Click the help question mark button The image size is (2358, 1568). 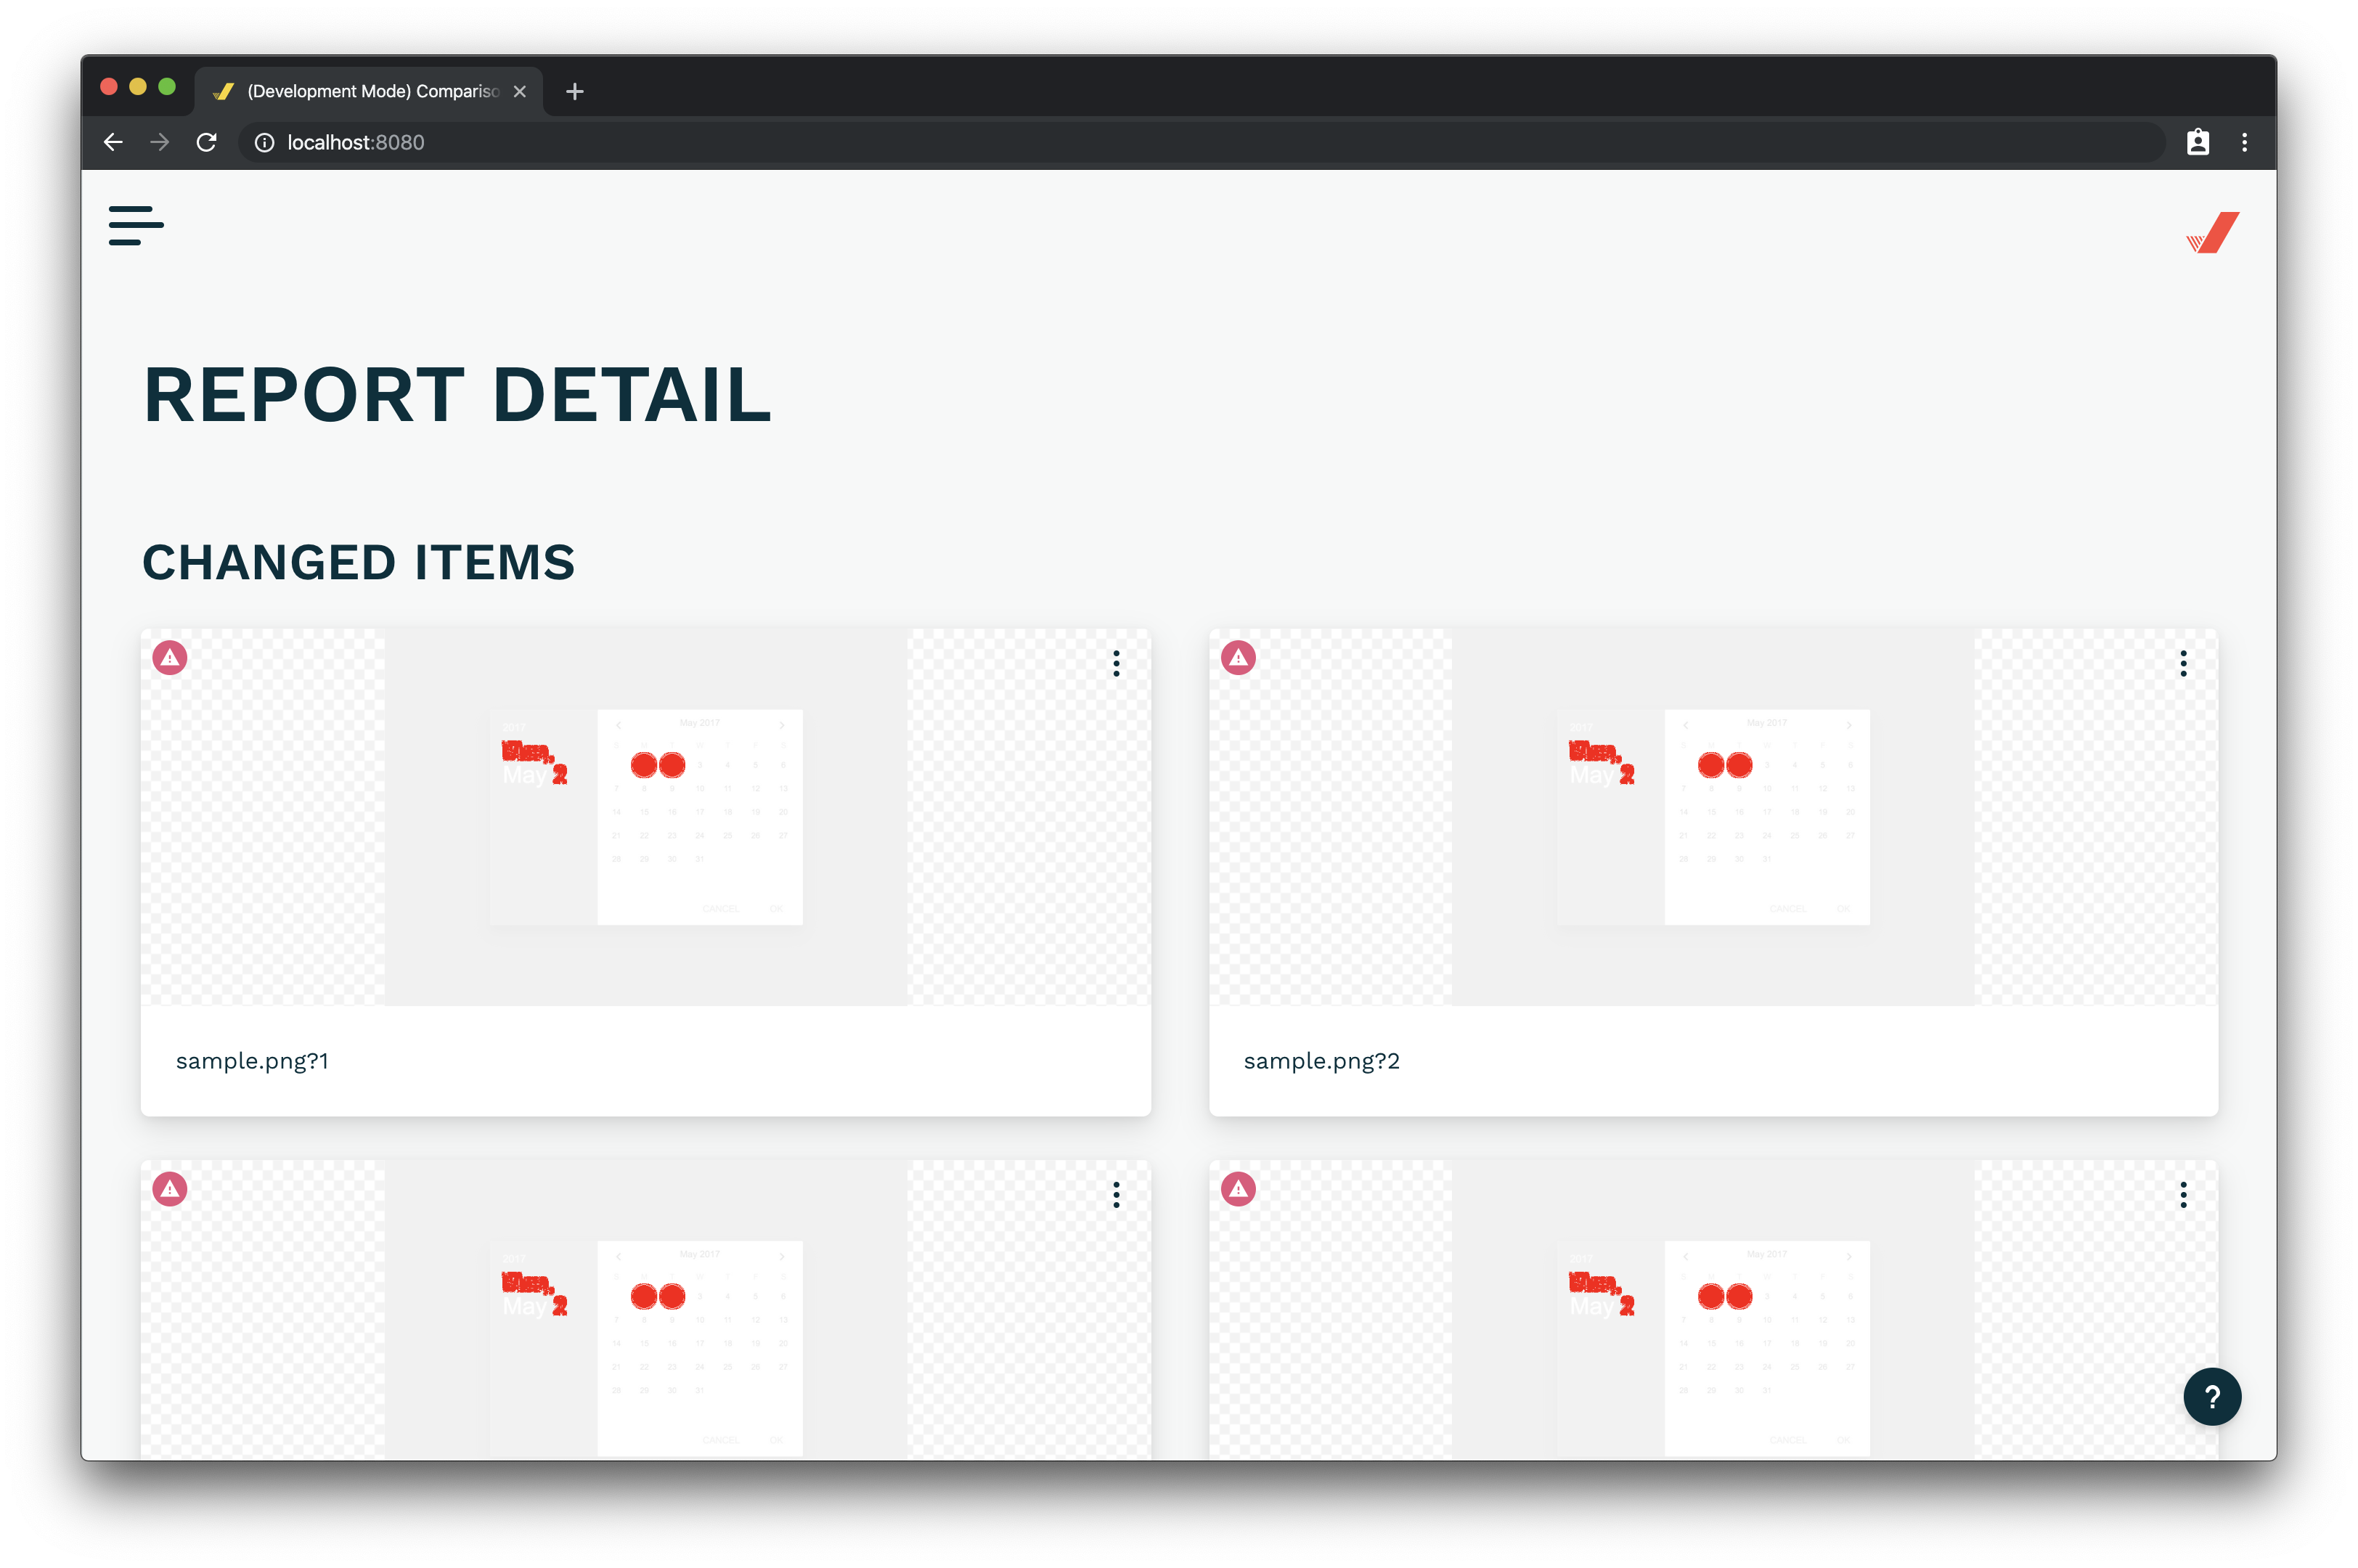[x=2211, y=1396]
